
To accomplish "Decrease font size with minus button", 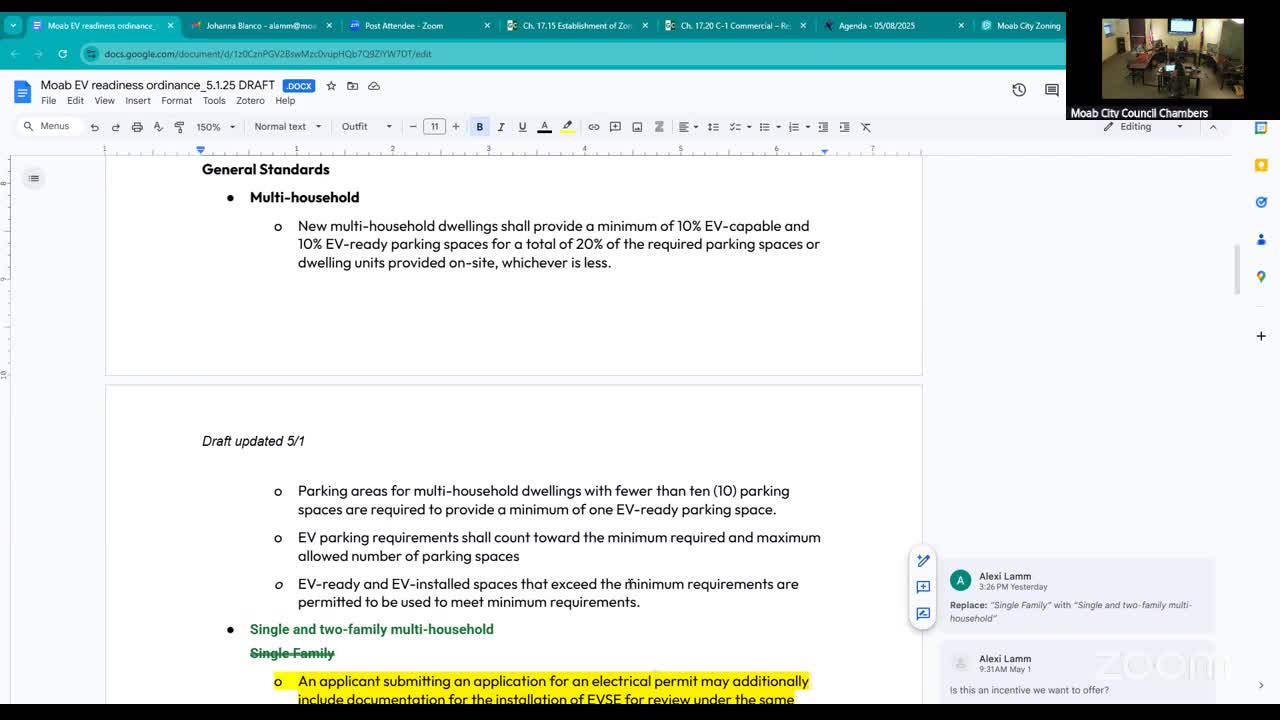I will [x=413, y=127].
